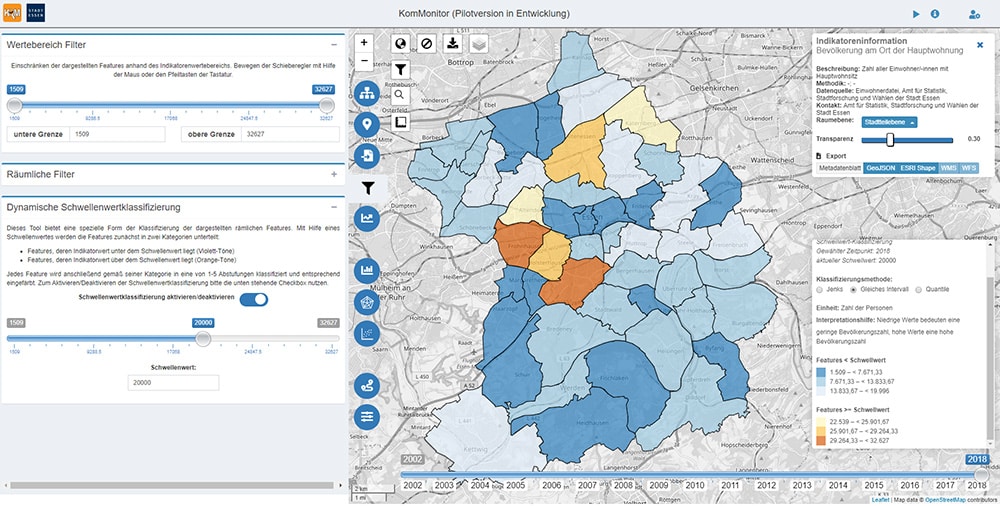Open the route path sidebar button
The width and height of the screenshot is (1000, 506).
[x=367, y=385]
